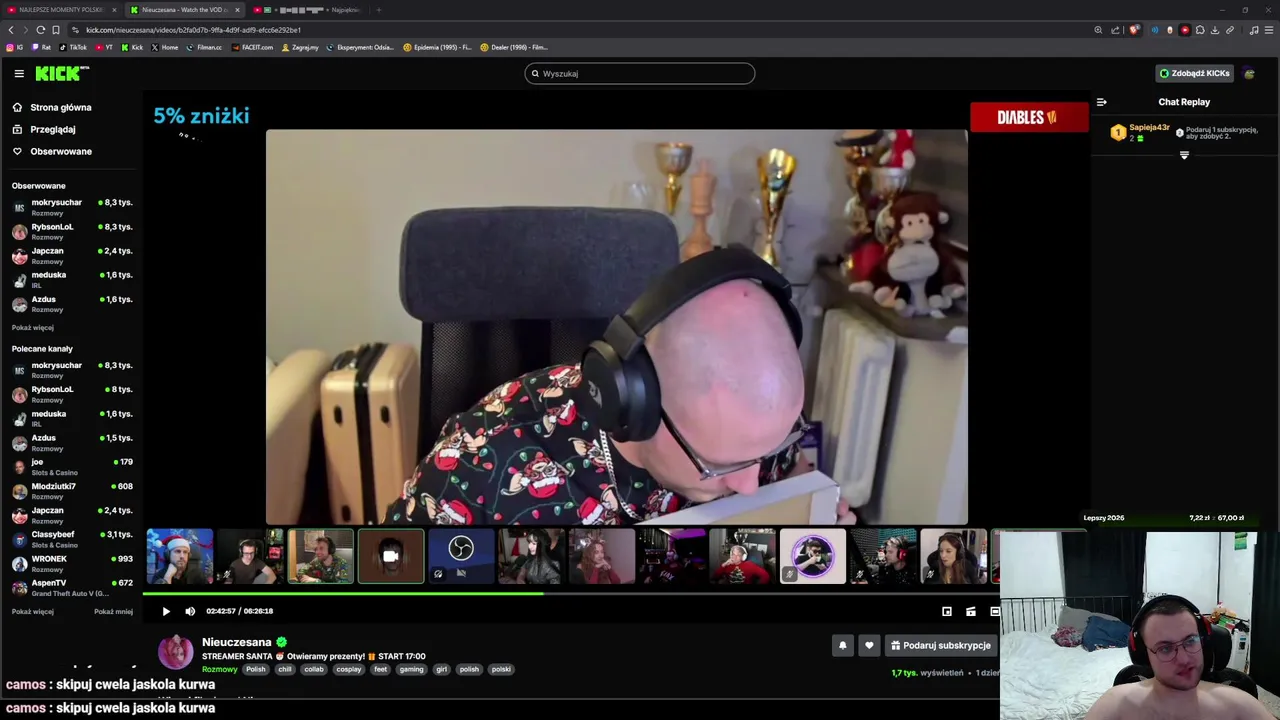The image size is (1280, 720).
Task: Open browser downloads icon
Action: click(x=1215, y=30)
